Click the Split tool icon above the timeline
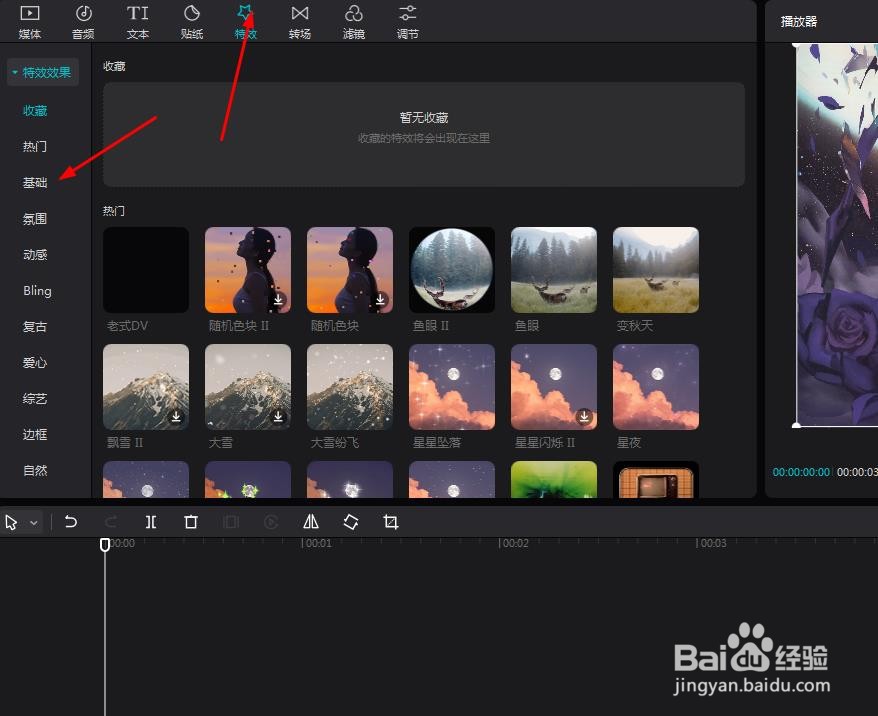 (x=151, y=521)
